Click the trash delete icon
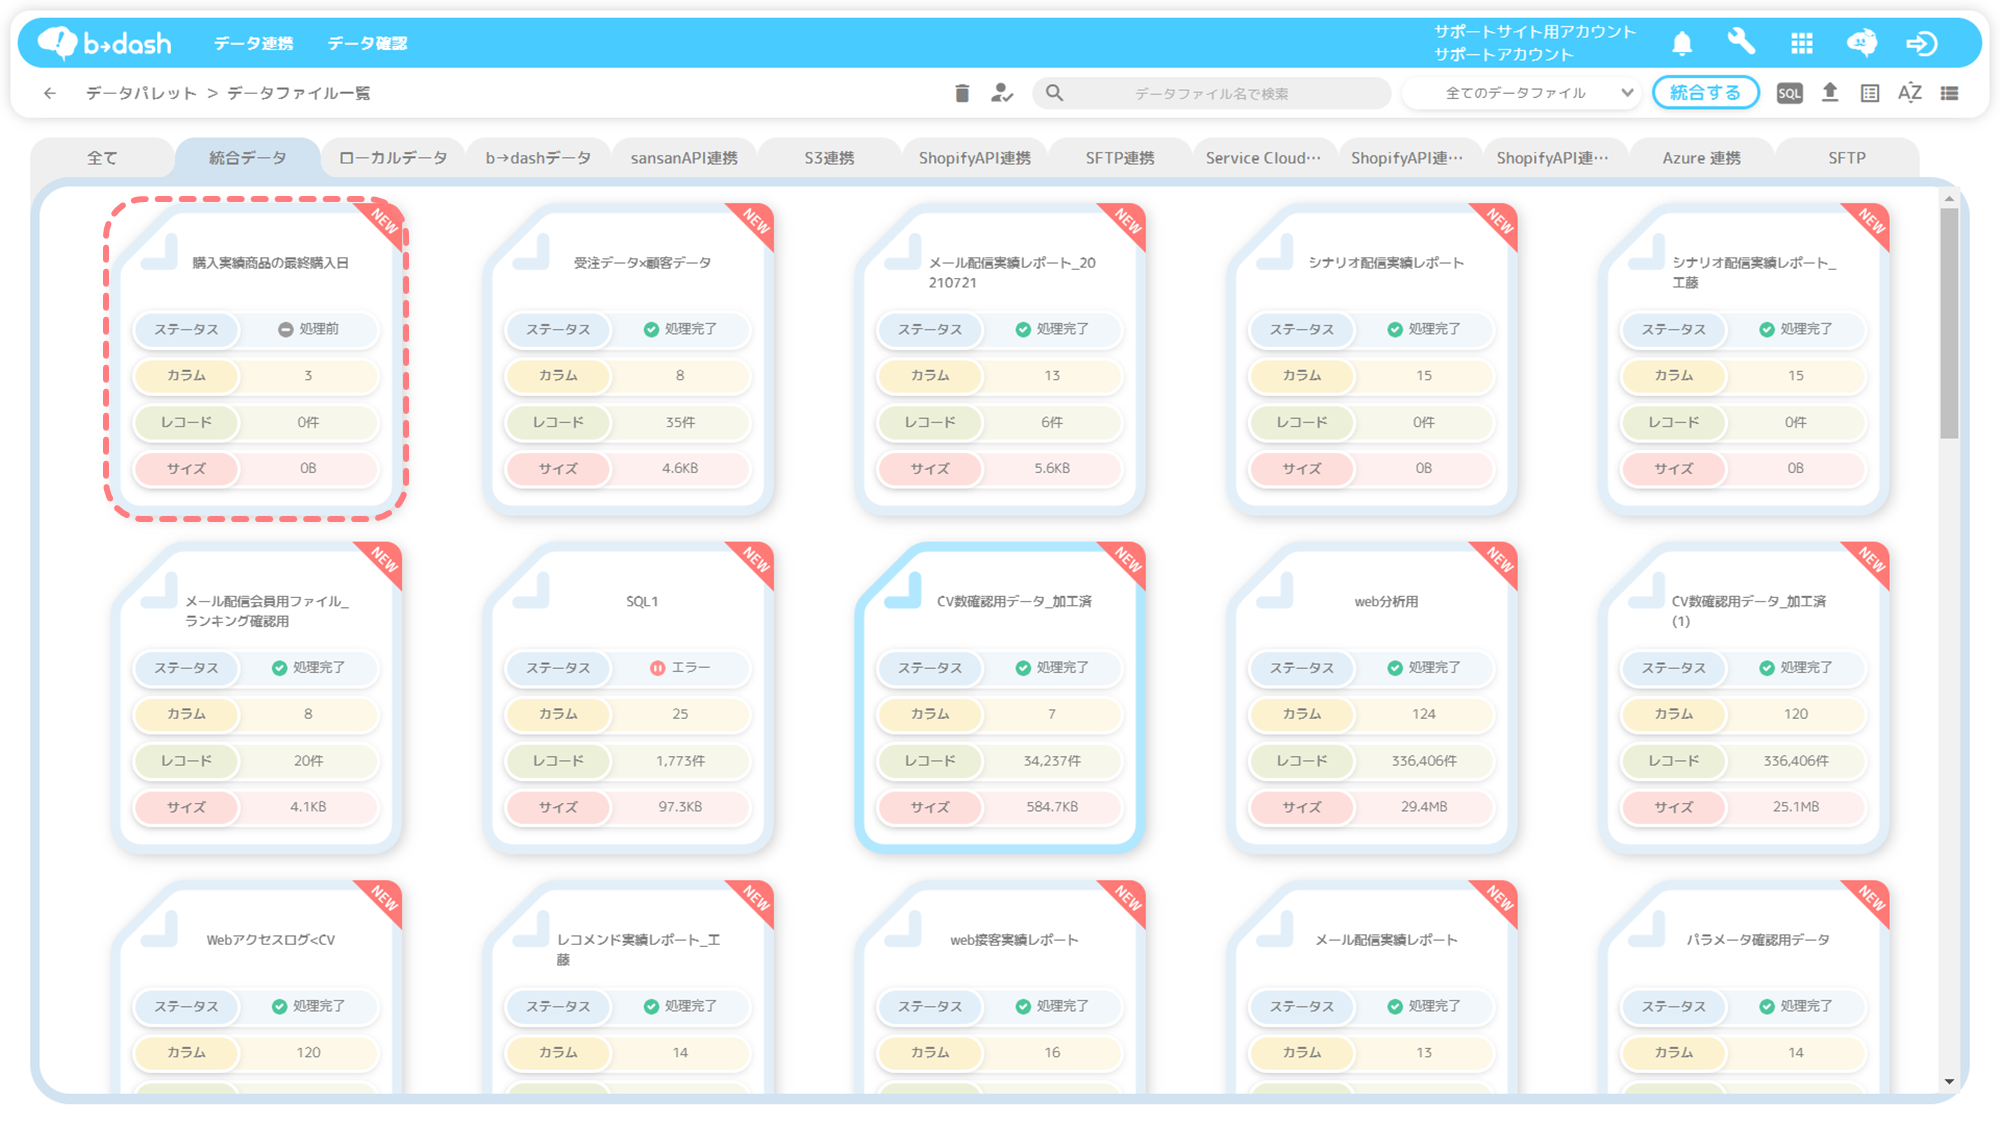The image size is (2000, 1125). coord(962,93)
